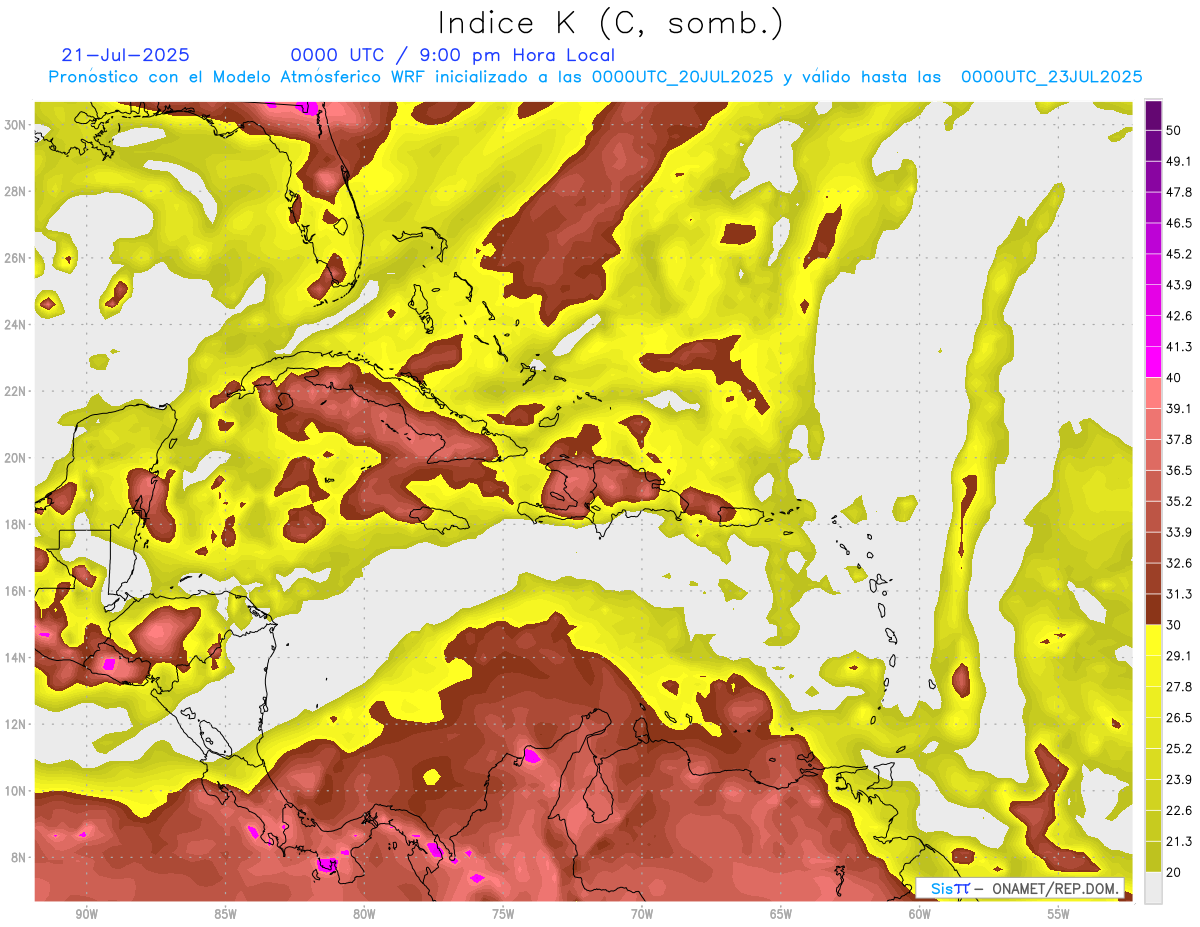Click the colorbar value '39.1'
The height and width of the screenshot is (927, 1200).
tap(1180, 408)
